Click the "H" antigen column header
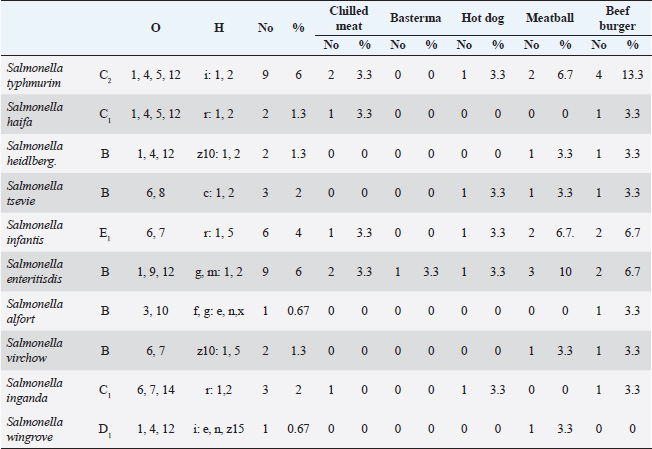 pyautogui.click(x=218, y=29)
